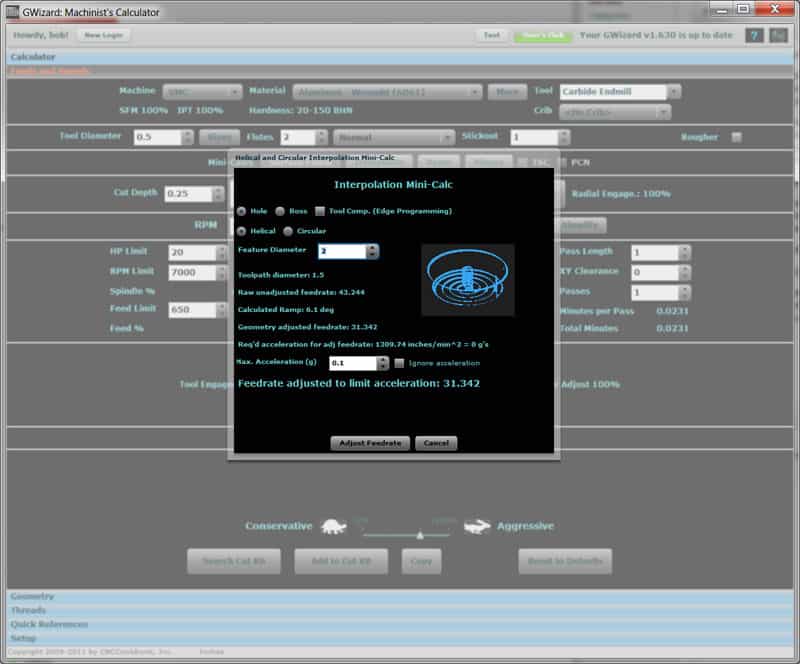Click the green button in the top bar

[x=543, y=35]
